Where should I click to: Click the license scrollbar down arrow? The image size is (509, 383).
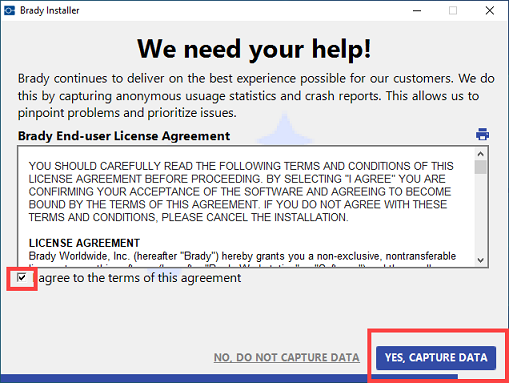[480, 260]
